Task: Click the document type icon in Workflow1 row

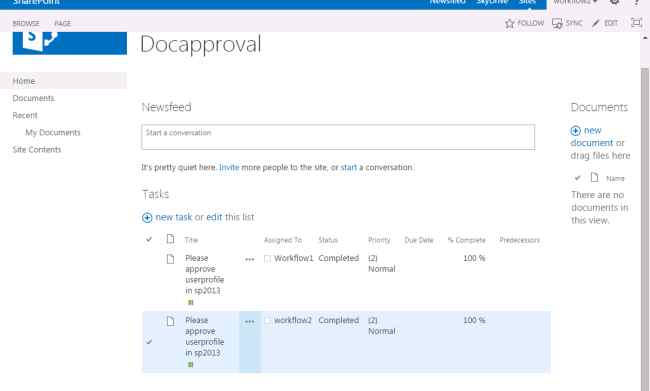Action: point(170,259)
